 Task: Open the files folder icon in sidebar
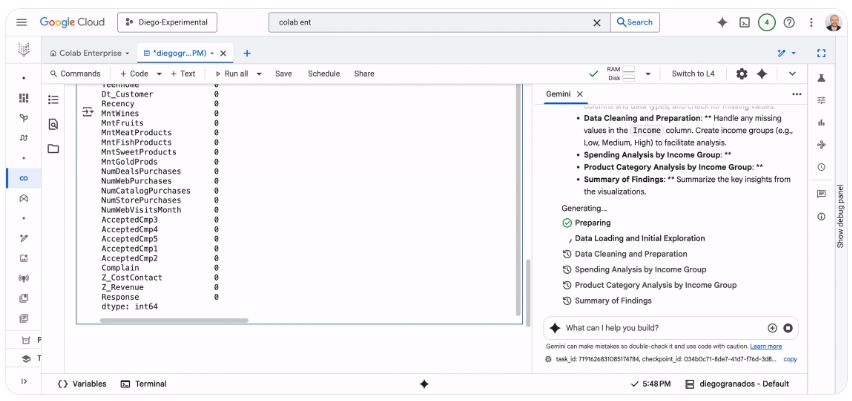[x=54, y=149]
